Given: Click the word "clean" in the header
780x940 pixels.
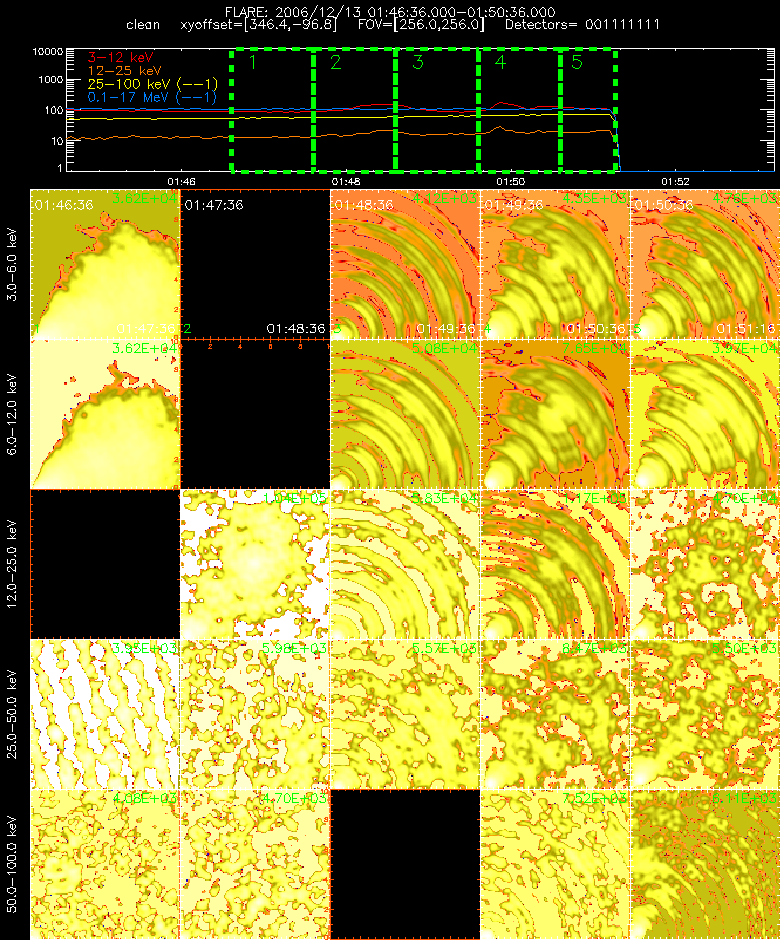Looking at the screenshot, I should point(143,25).
